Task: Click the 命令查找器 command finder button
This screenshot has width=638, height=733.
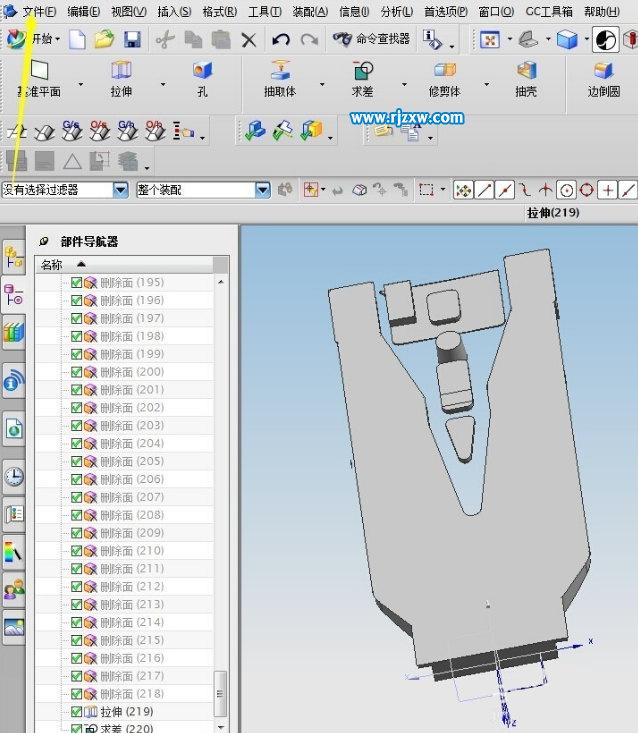Action: 372,40
